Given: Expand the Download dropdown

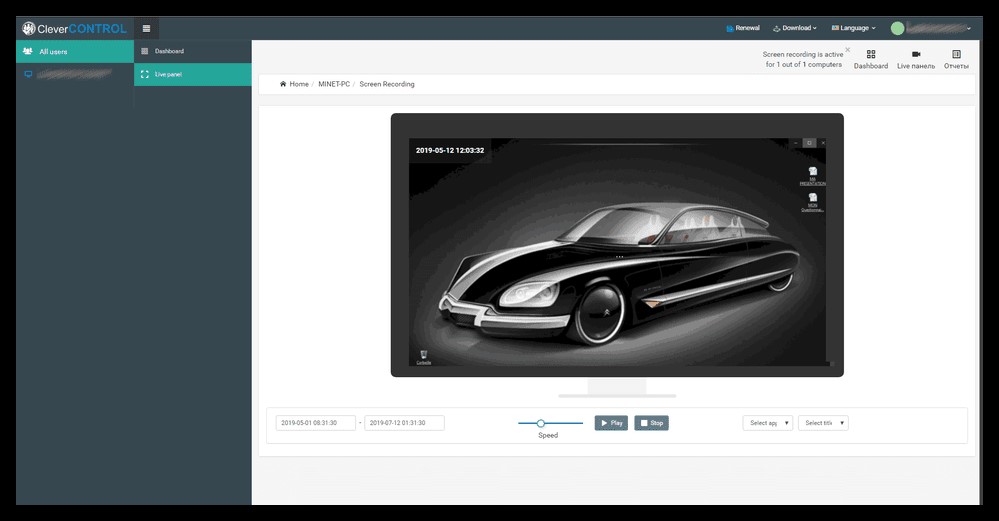Looking at the screenshot, I should click(x=794, y=28).
